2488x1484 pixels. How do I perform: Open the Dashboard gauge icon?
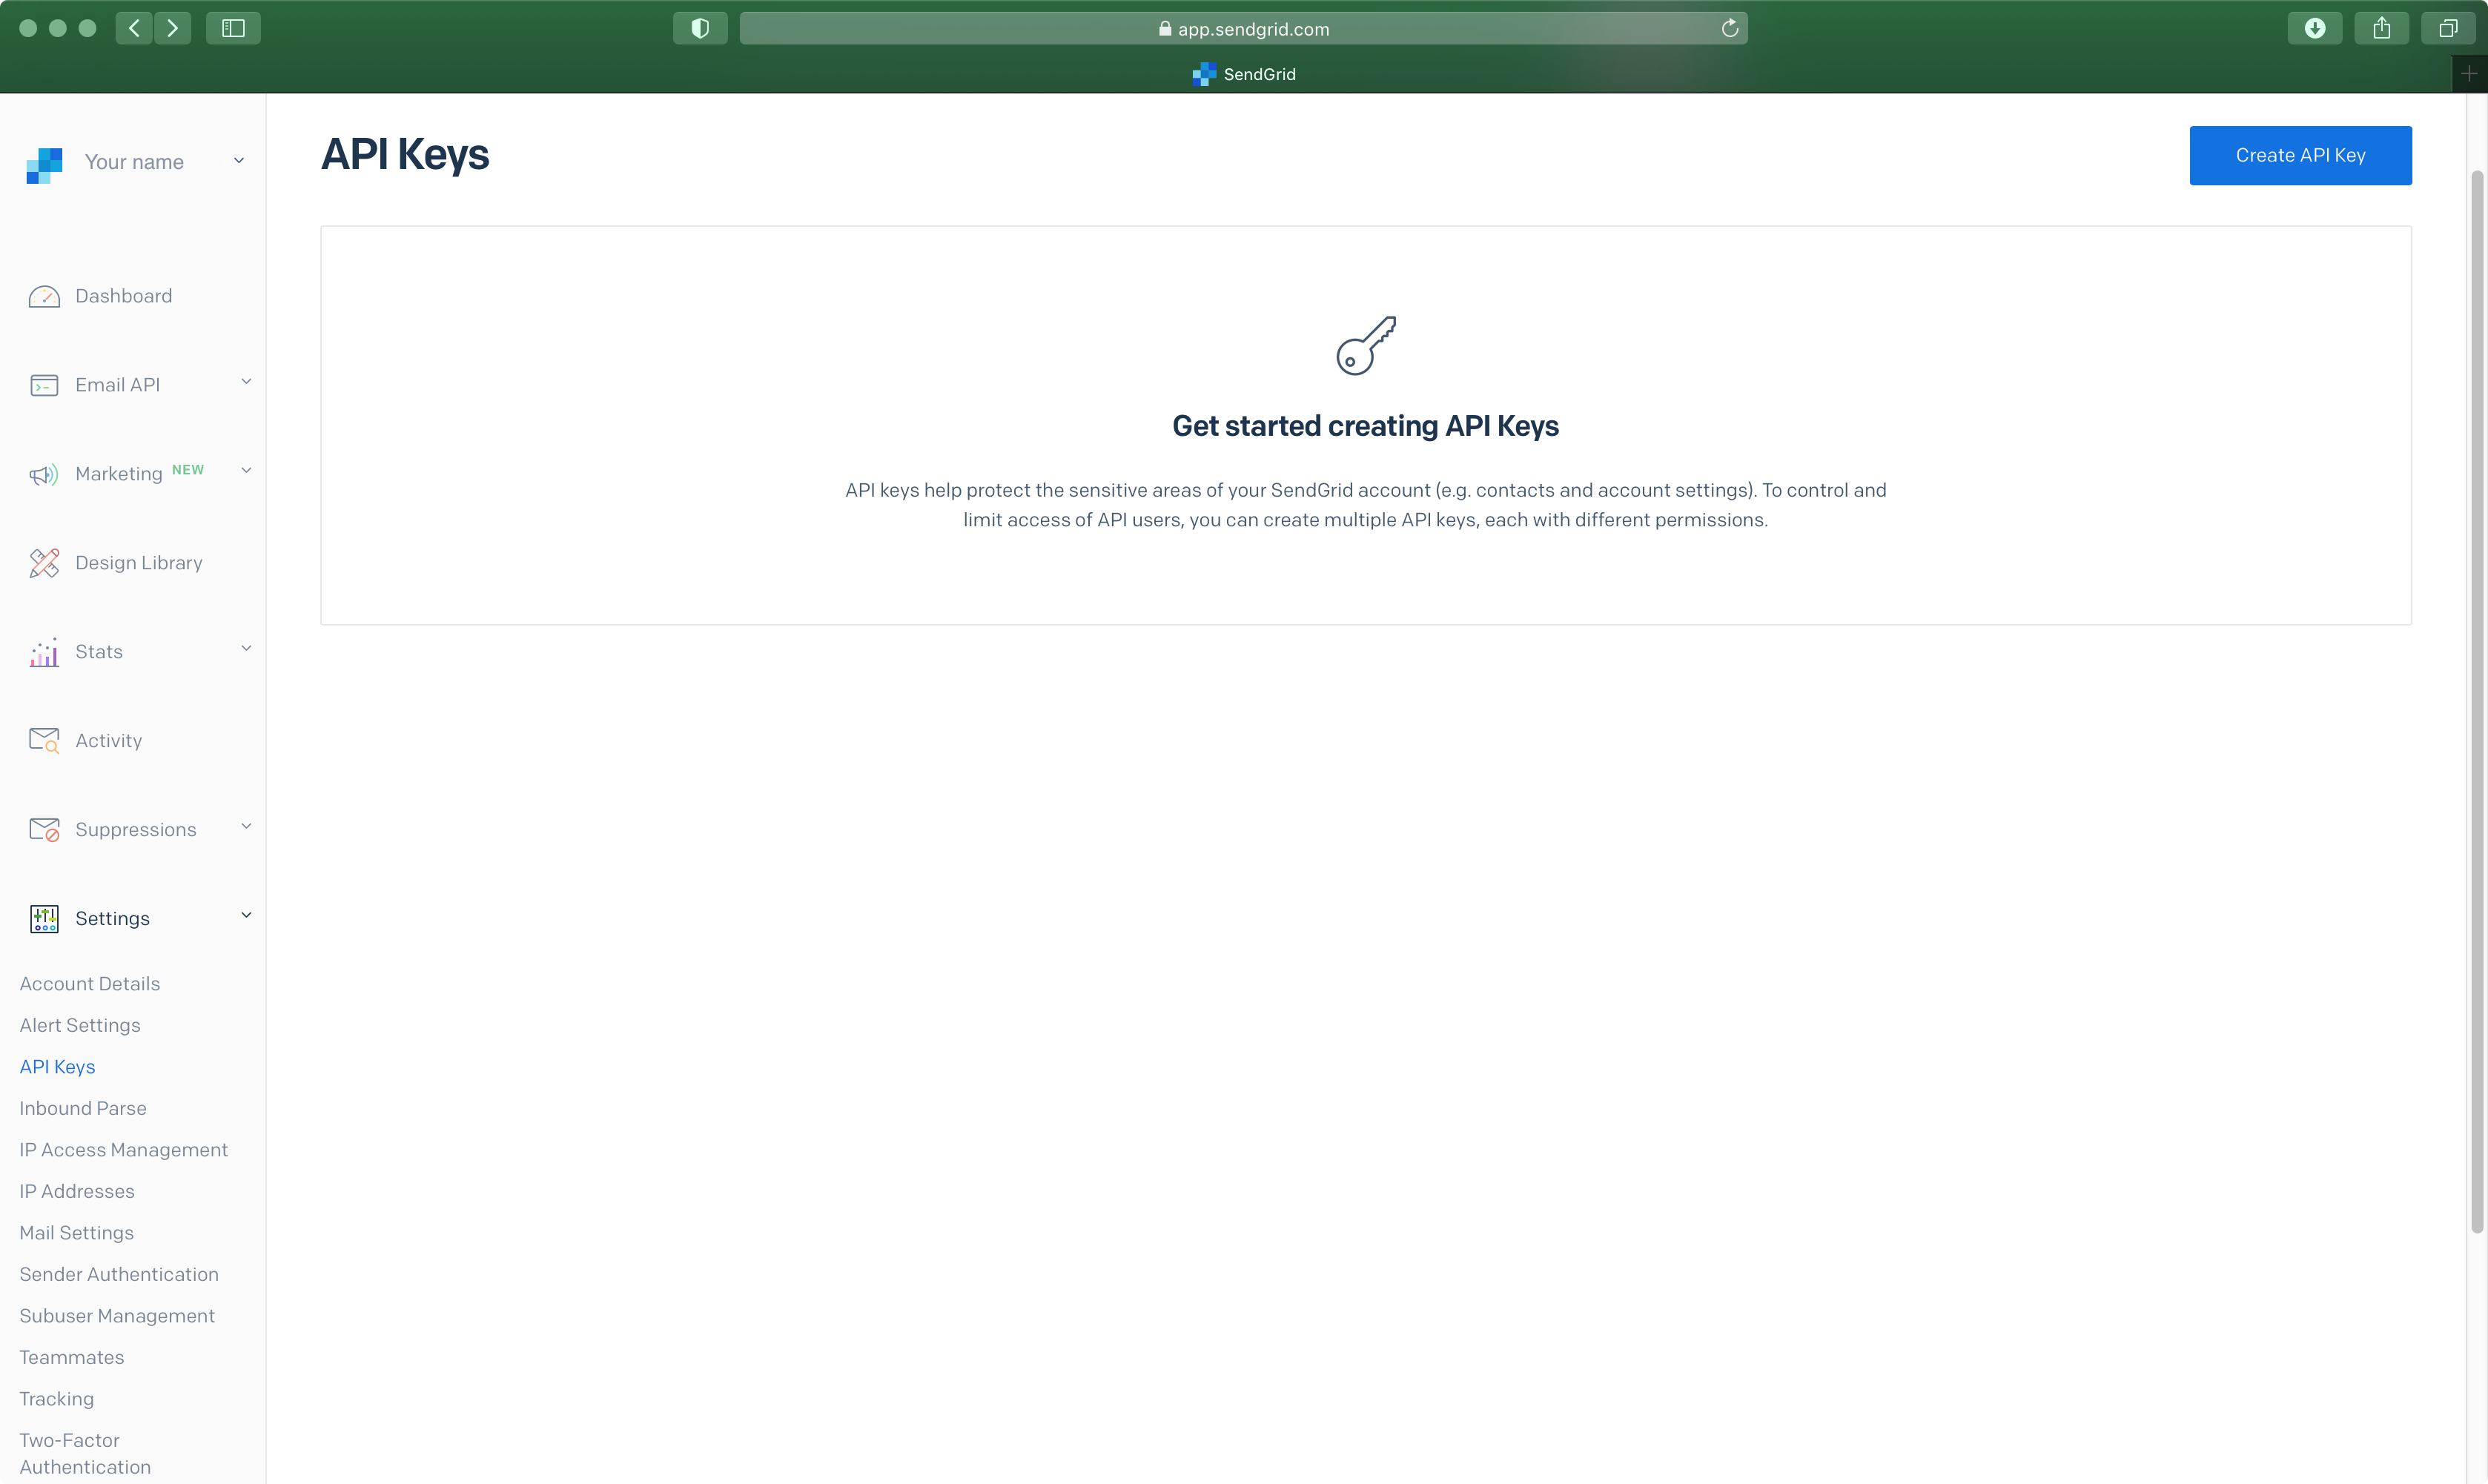(x=44, y=296)
